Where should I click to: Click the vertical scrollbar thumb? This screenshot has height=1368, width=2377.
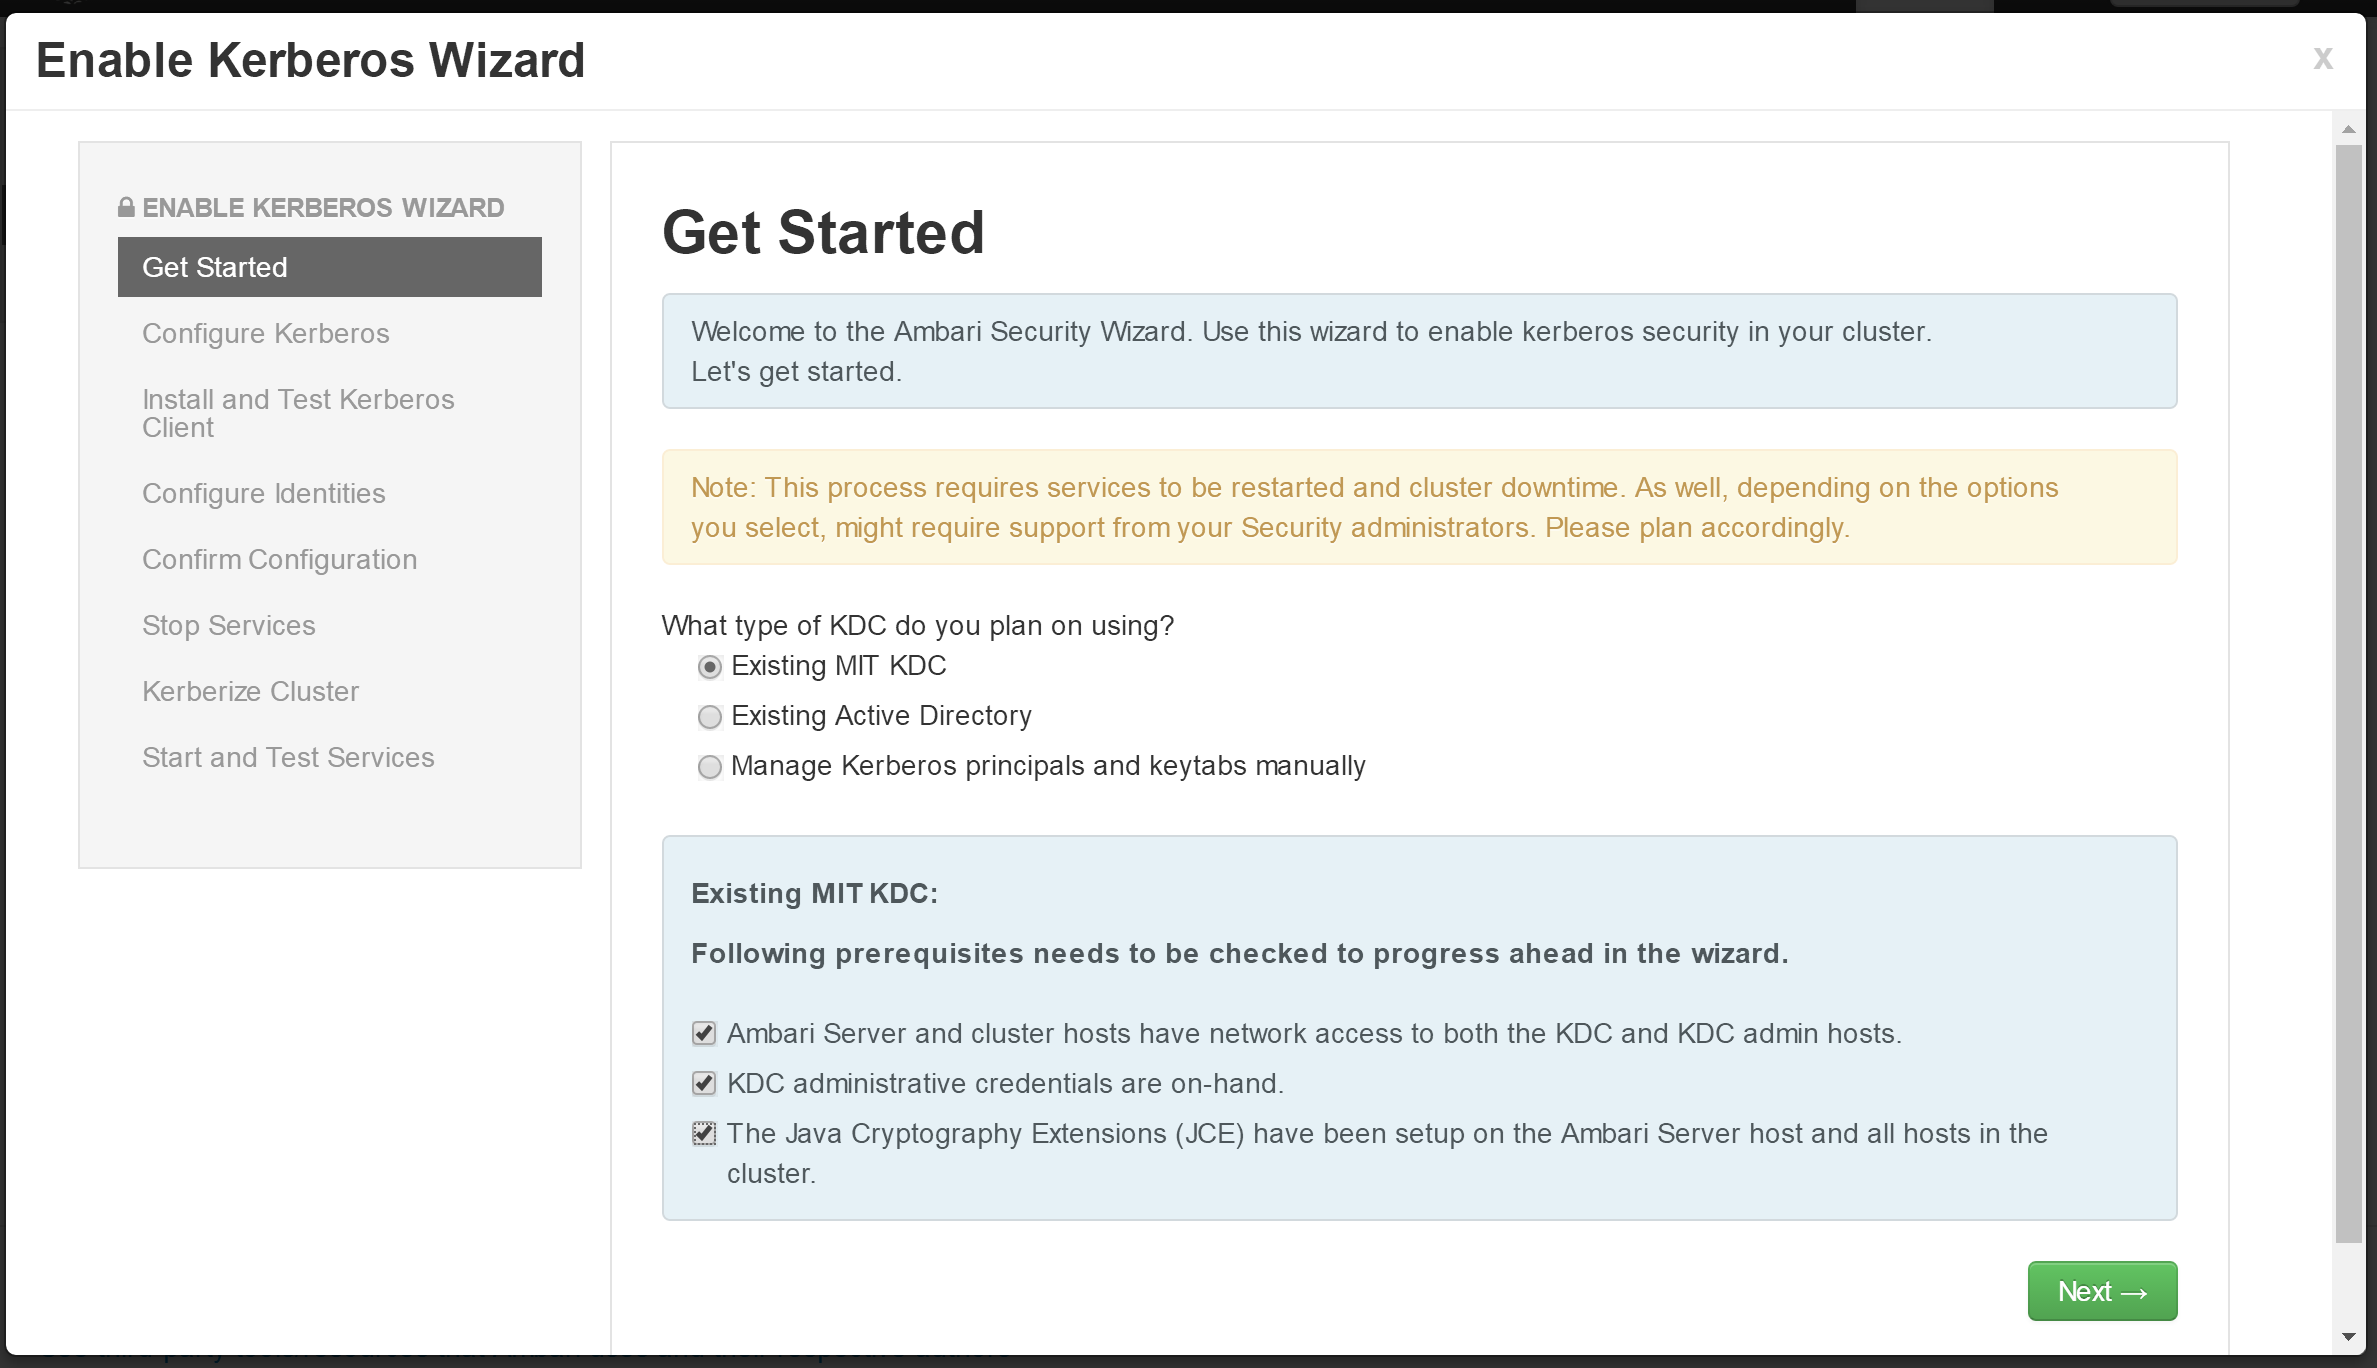2349,694
